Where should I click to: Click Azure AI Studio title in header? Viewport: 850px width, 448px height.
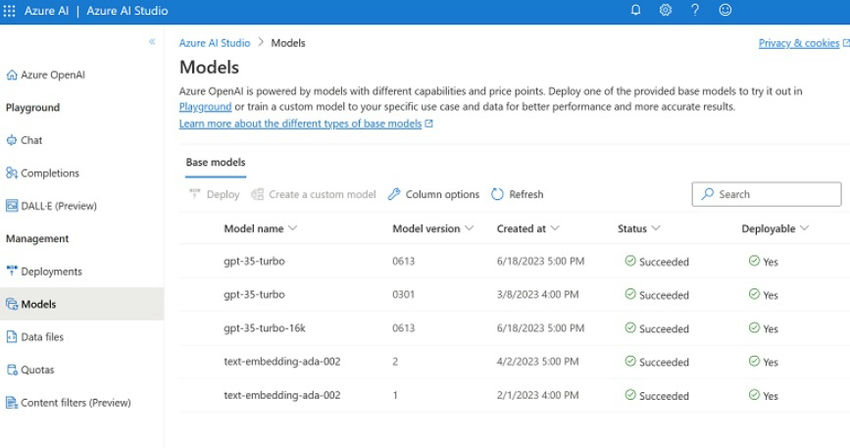point(127,11)
